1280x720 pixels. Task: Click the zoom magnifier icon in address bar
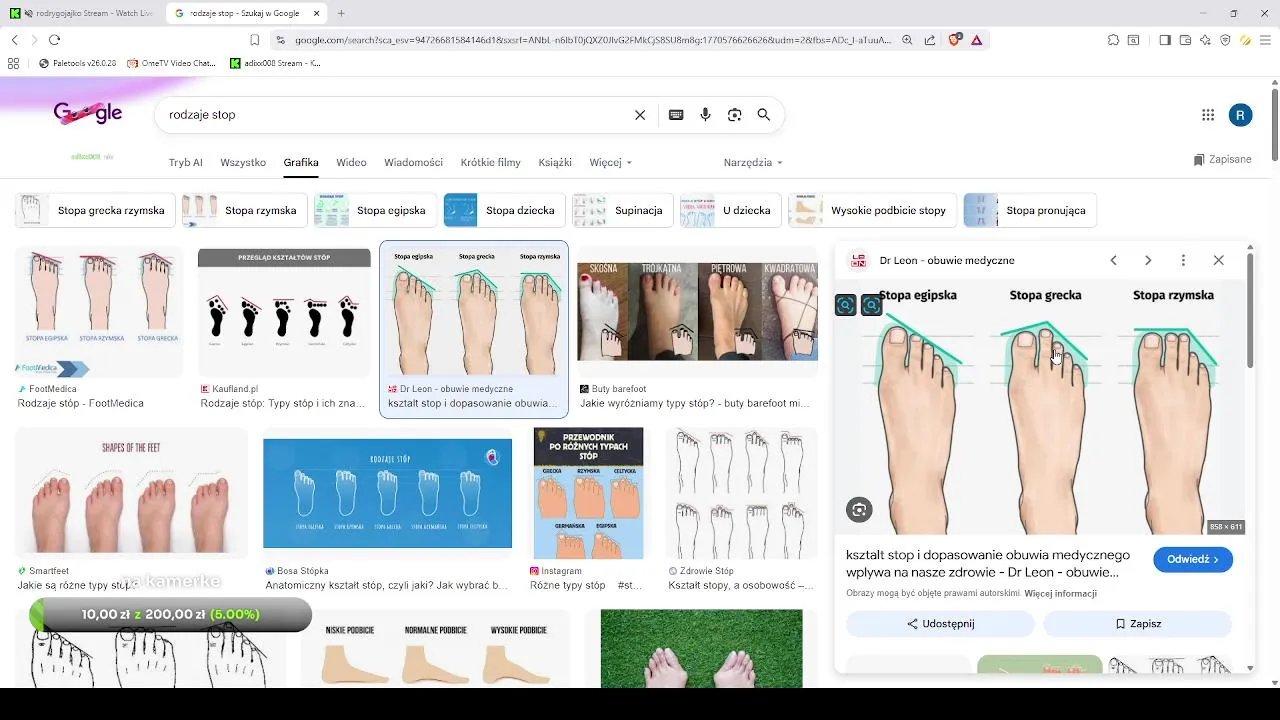point(907,40)
